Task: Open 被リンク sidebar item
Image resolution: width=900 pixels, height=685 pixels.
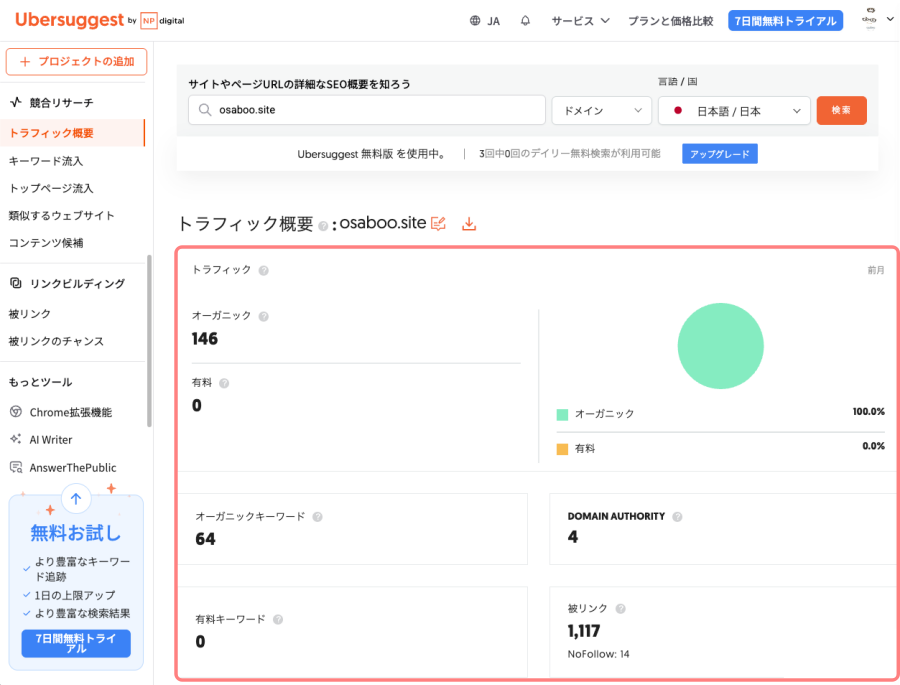Action: coord(30,314)
